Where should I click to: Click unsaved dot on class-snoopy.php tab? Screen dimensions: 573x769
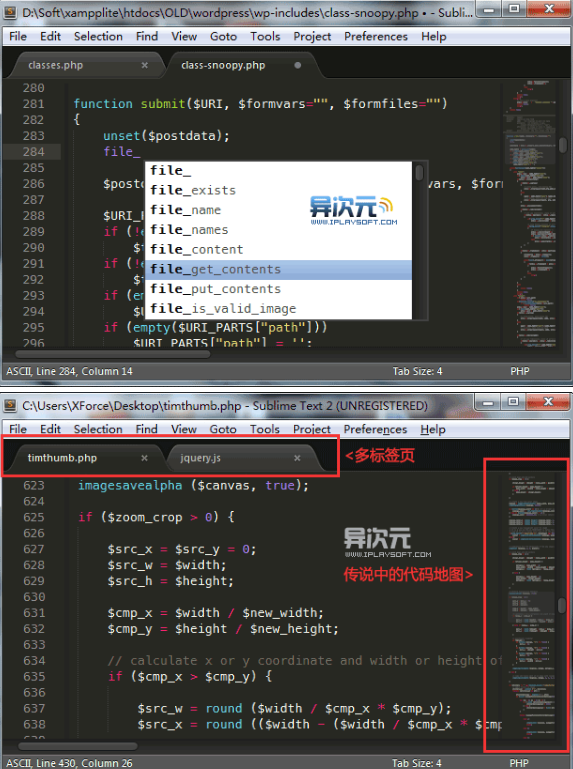point(297,65)
